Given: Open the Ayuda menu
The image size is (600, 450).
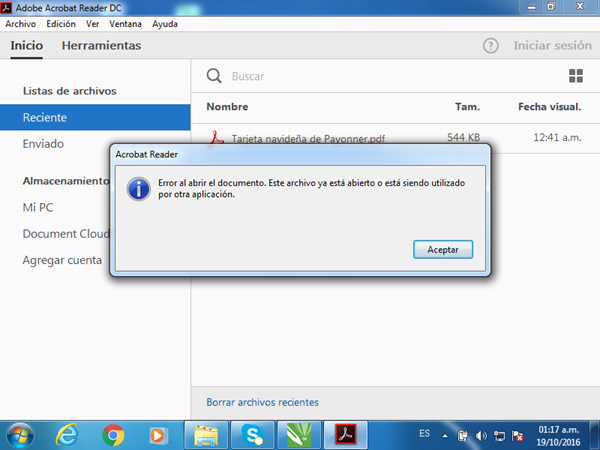Looking at the screenshot, I should pyautogui.click(x=165, y=24).
